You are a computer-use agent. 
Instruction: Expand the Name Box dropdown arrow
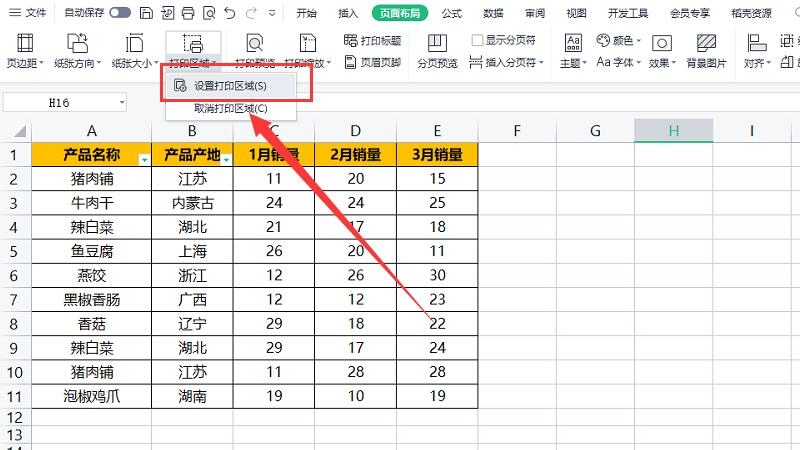pos(122,102)
